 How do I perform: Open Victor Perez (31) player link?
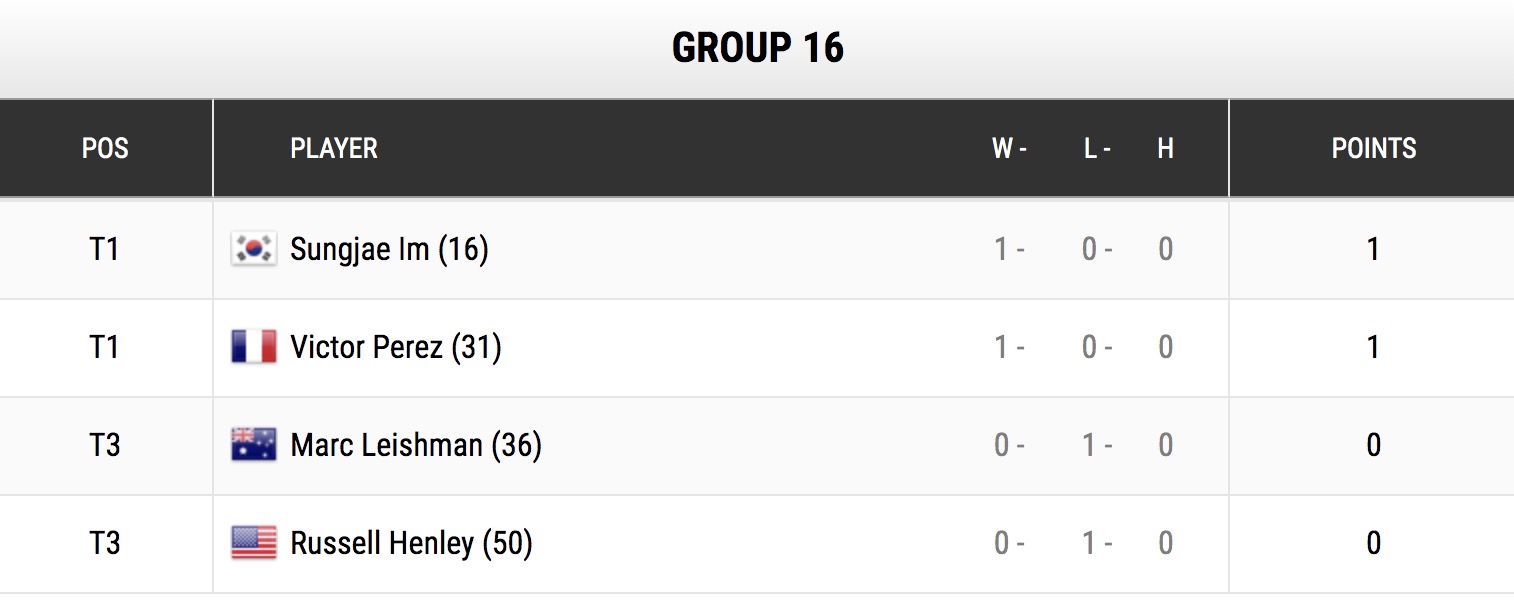click(396, 347)
